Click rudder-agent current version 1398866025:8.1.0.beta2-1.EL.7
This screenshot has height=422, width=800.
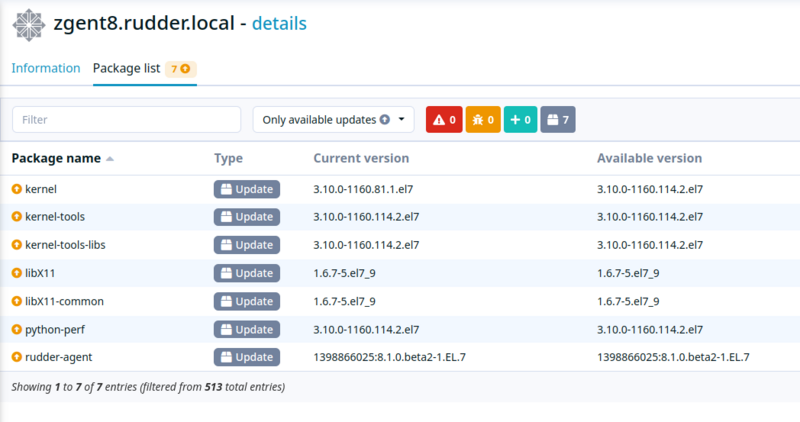390,357
